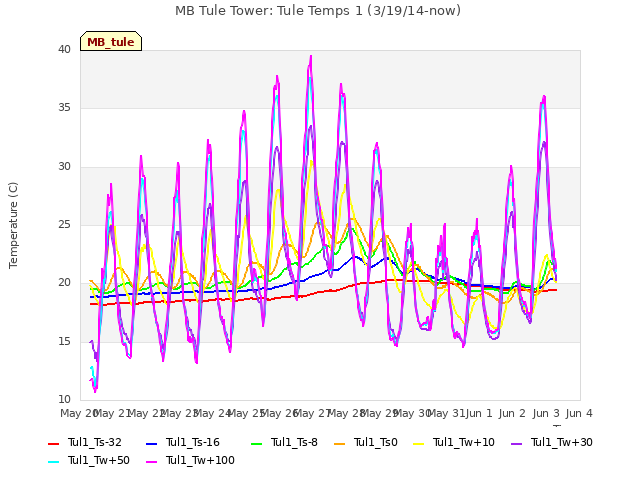Click the Tul1_Tw+30 legend label
The image size is (640, 480).
(562, 442)
